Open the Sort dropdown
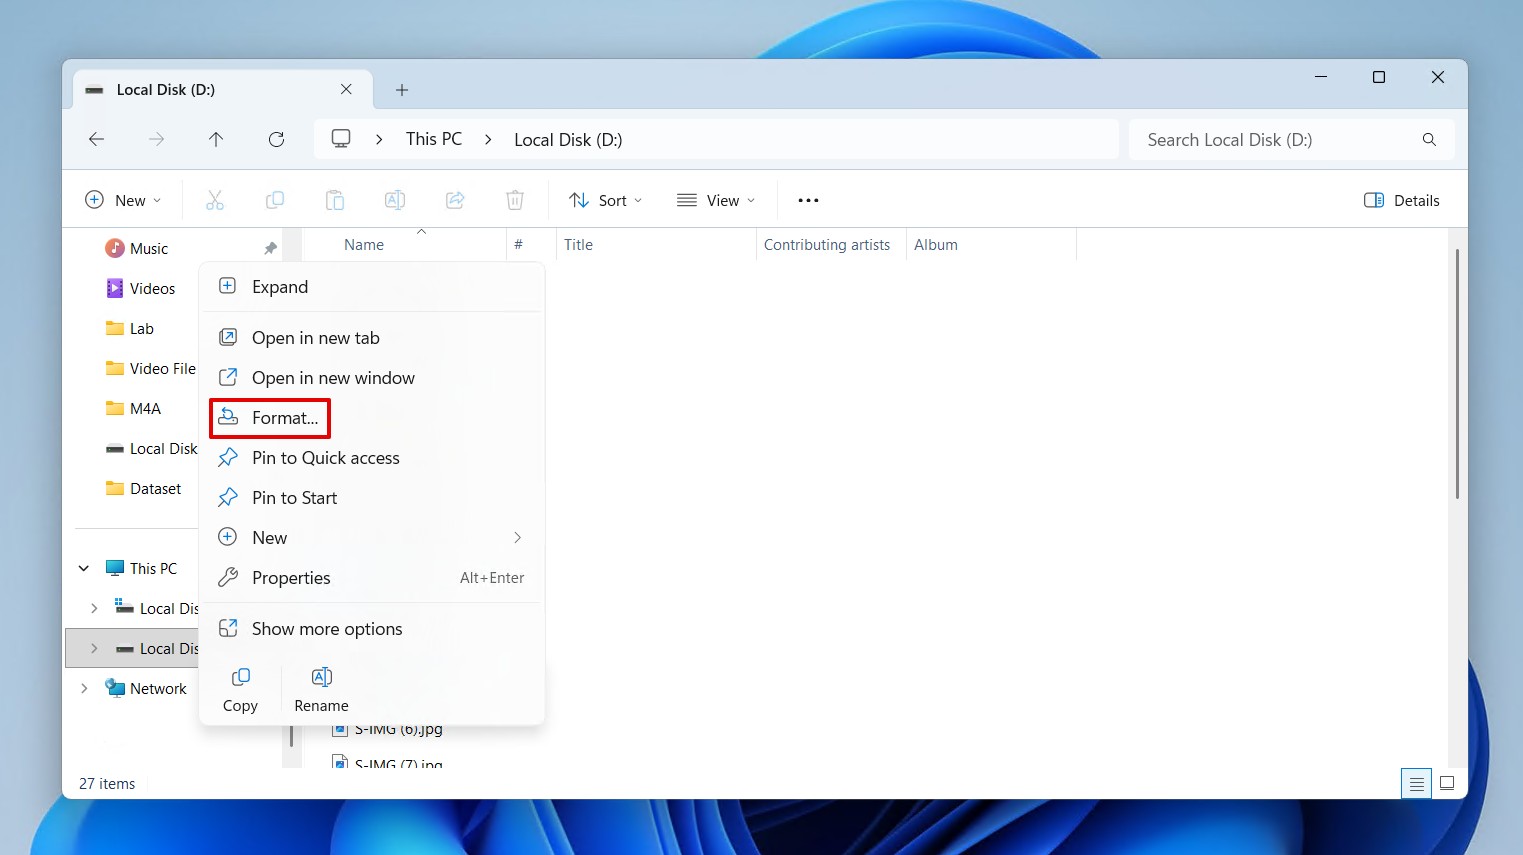This screenshot has width=1523, height=855. 605,200
